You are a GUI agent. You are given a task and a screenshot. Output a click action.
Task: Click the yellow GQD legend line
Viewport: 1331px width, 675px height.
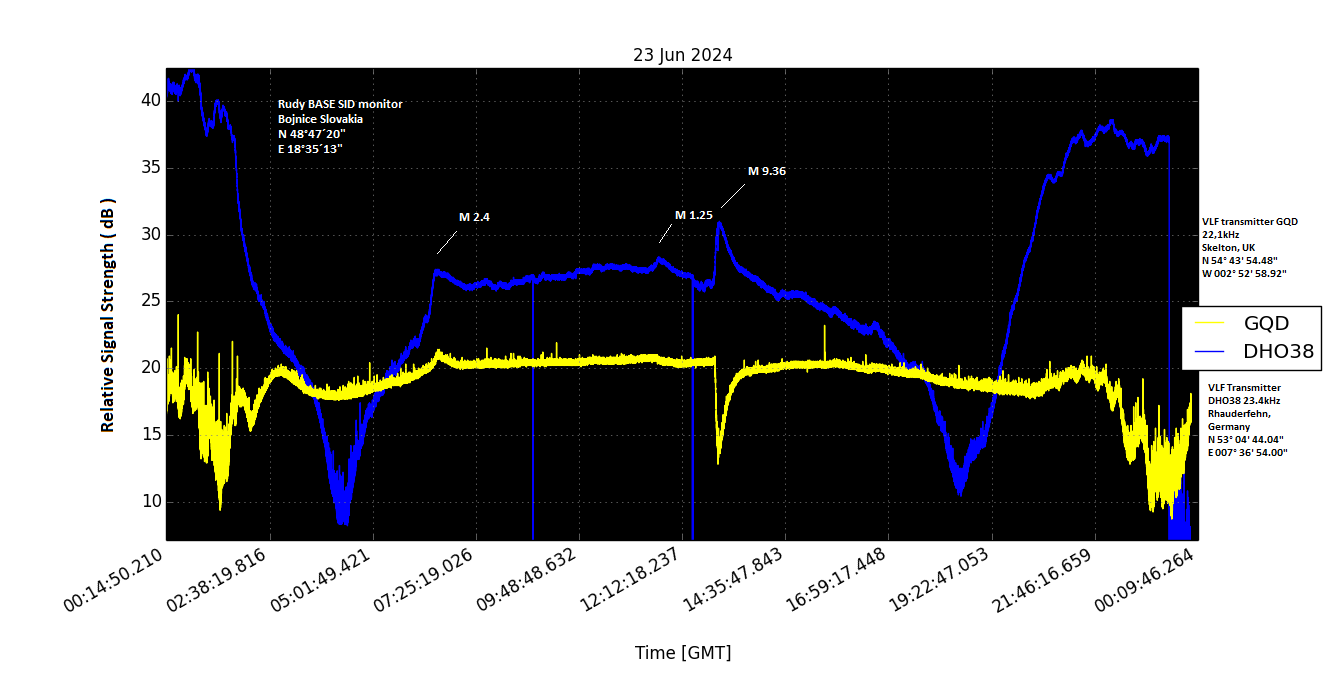[x=1211, y=324]
